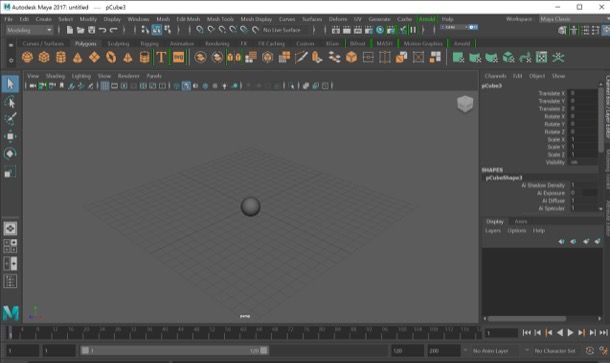Screen dimensions: 610x363
Task: Click the current frame marker on timeline
Action: [x=11, y=333]
